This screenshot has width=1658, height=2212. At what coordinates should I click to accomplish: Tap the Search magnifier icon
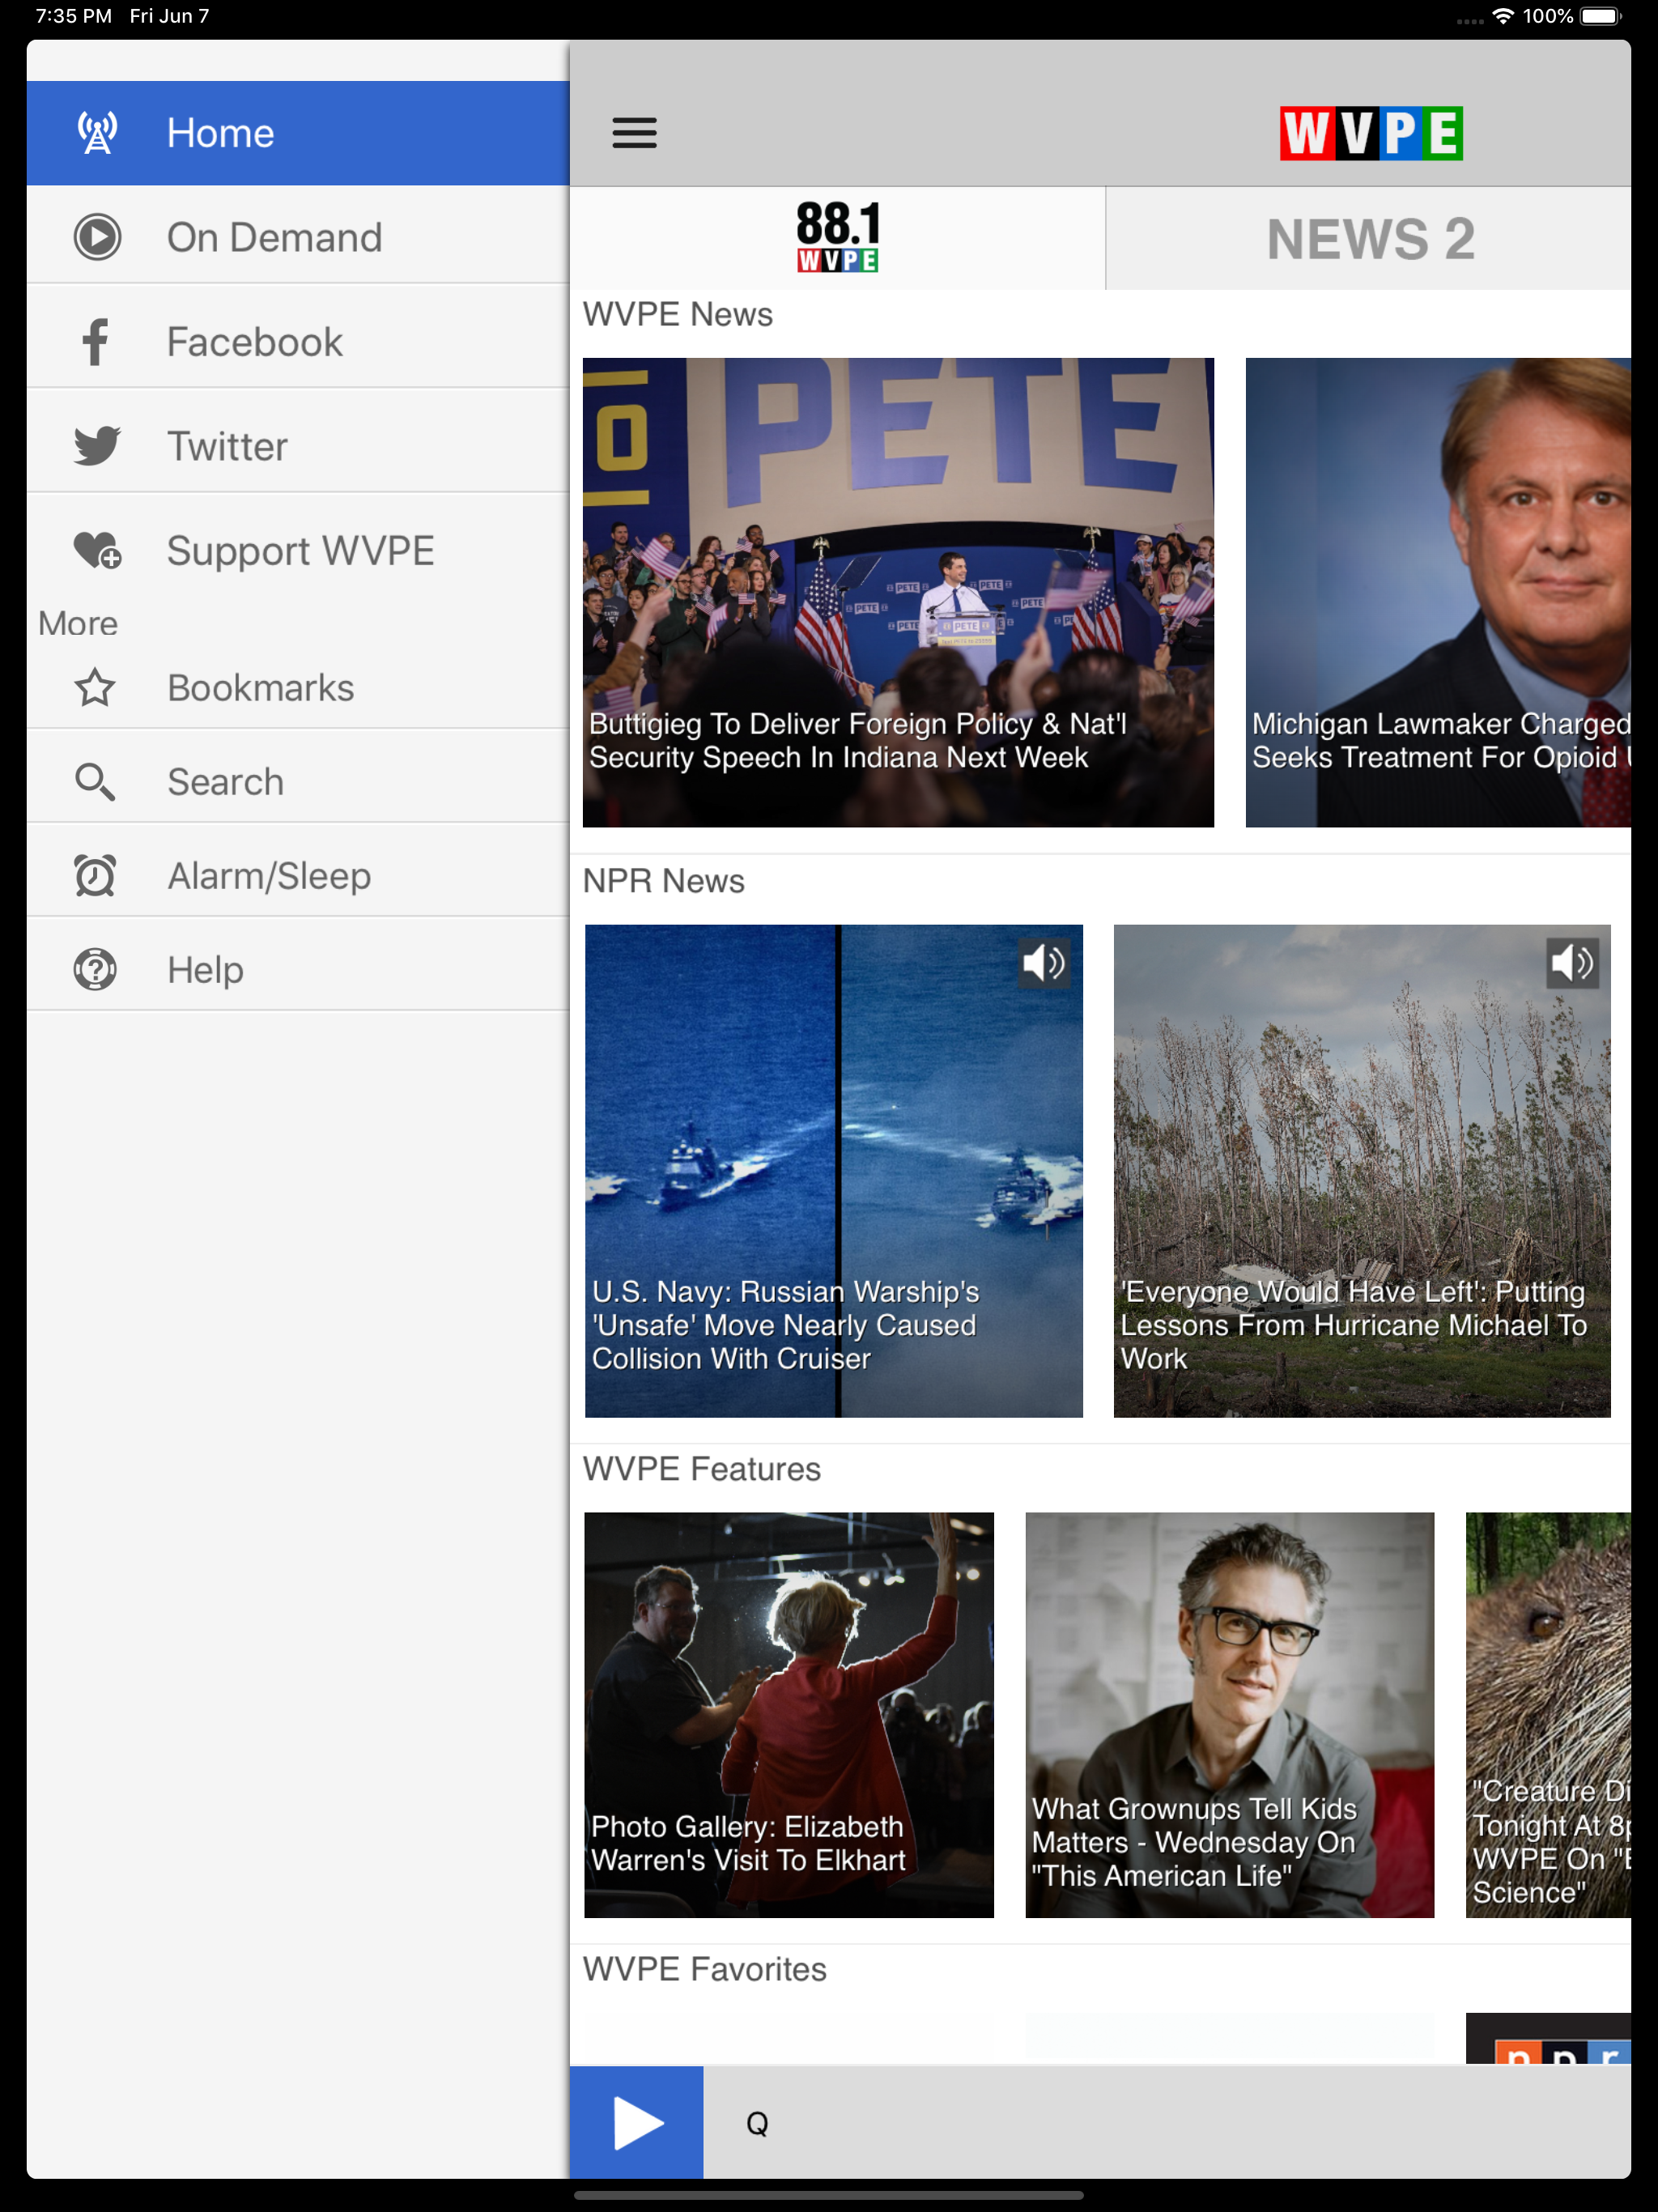[x=95, y=782]
